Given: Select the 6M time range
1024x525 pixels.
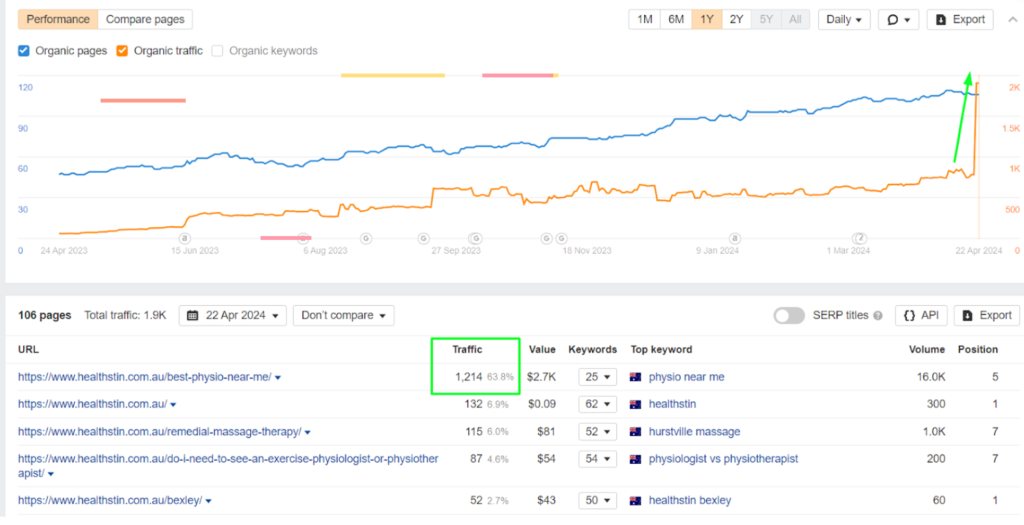Looking at the screenshot, I should 676,19.
